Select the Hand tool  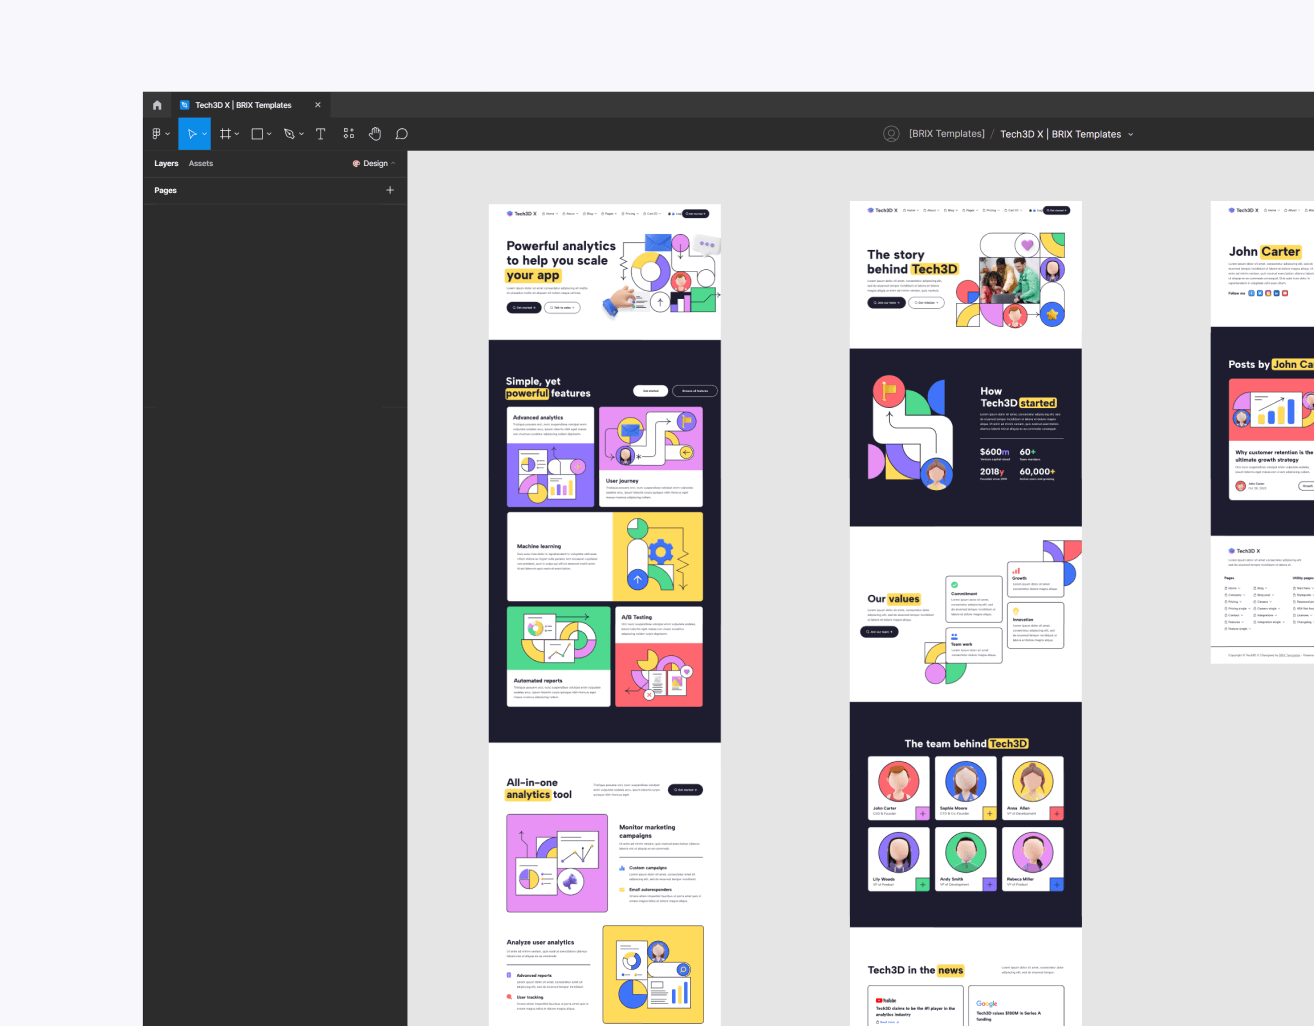[375, 134]
